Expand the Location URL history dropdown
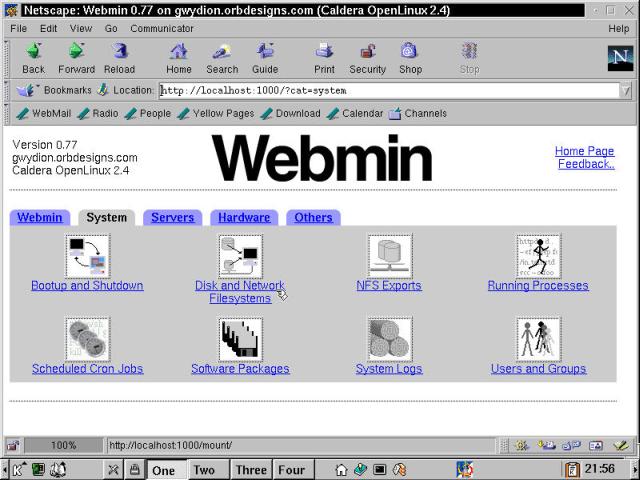640x480 pixels. pos(625,91)
